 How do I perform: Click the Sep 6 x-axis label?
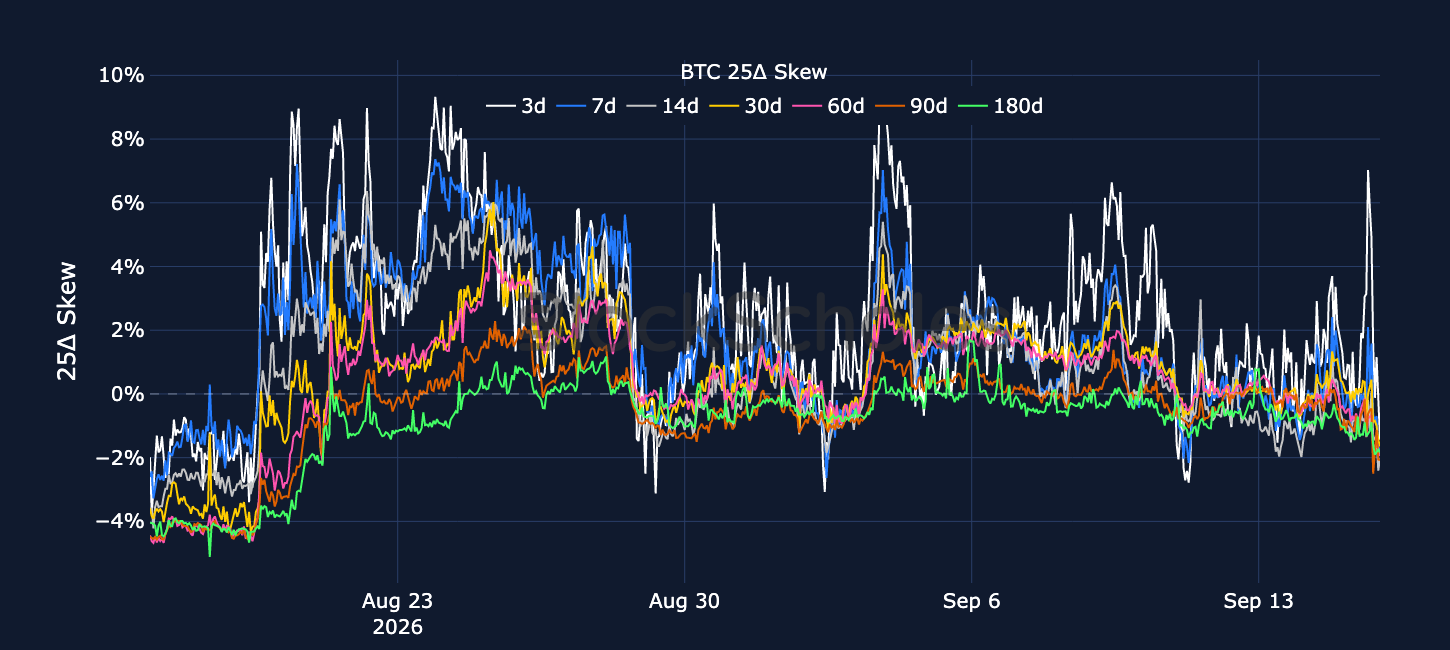[972, 602]
